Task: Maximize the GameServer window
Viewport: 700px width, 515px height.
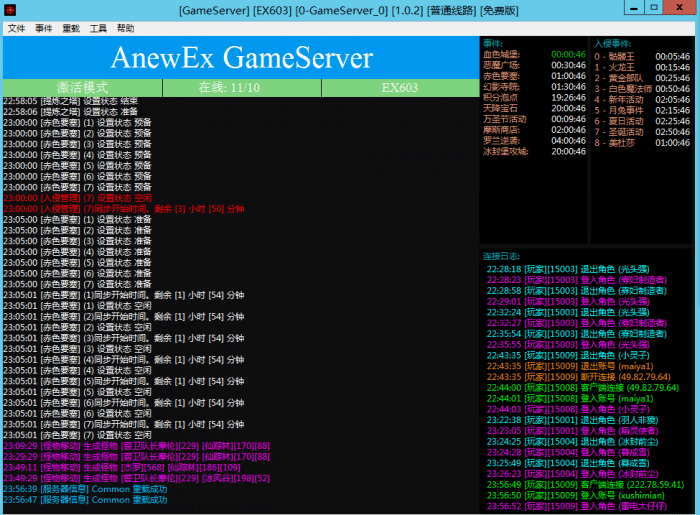Action: pyautogui.click(x=654, y=8)
